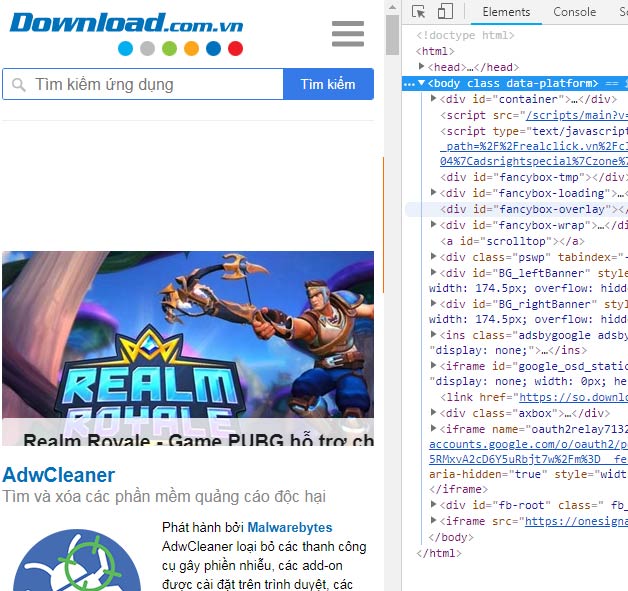
Task: Open the so.downlo... link href URL
Action: coord(573,397)
